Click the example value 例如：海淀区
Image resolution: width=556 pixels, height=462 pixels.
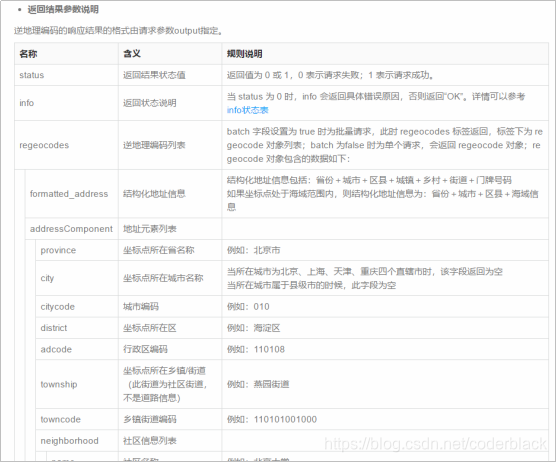254,328
